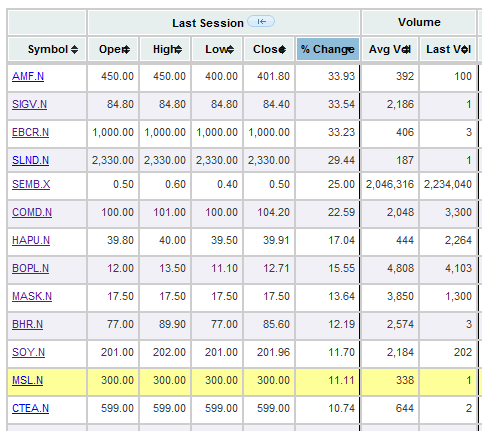Sort table by Last Vol column

click(x=448, y=49)
